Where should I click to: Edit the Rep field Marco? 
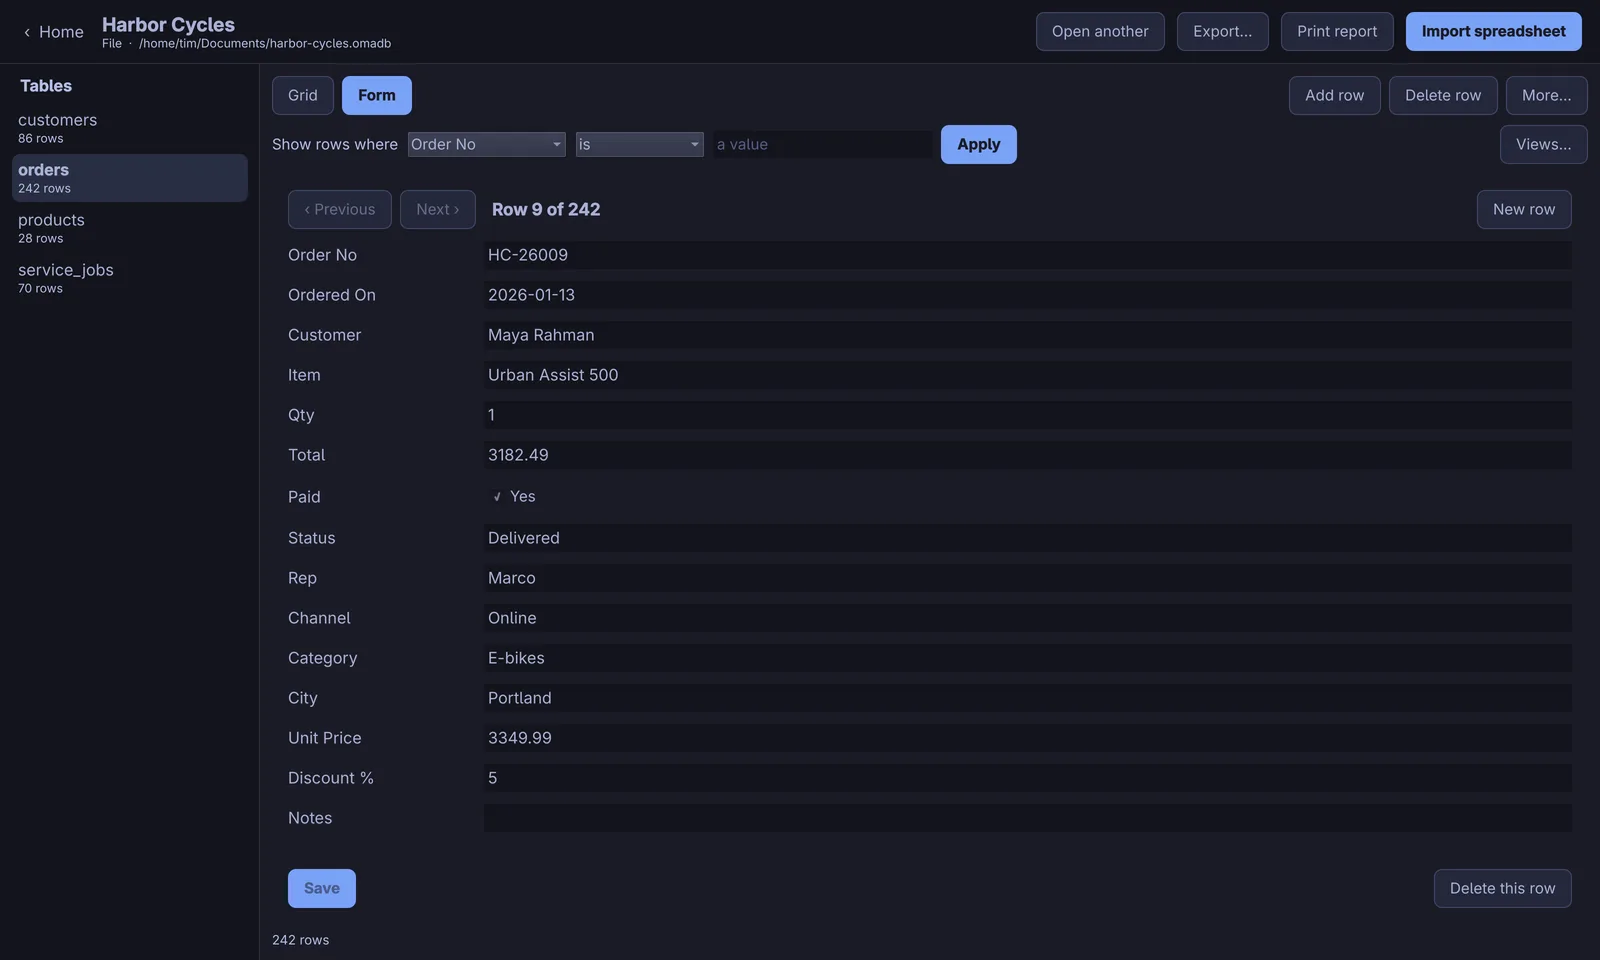tap(1028, 578)
